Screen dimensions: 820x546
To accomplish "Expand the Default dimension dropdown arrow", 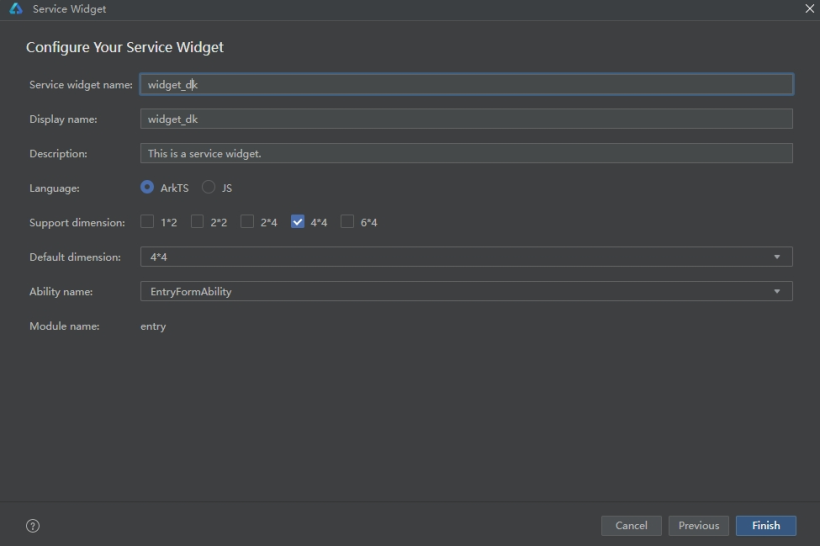I will 777,257.
